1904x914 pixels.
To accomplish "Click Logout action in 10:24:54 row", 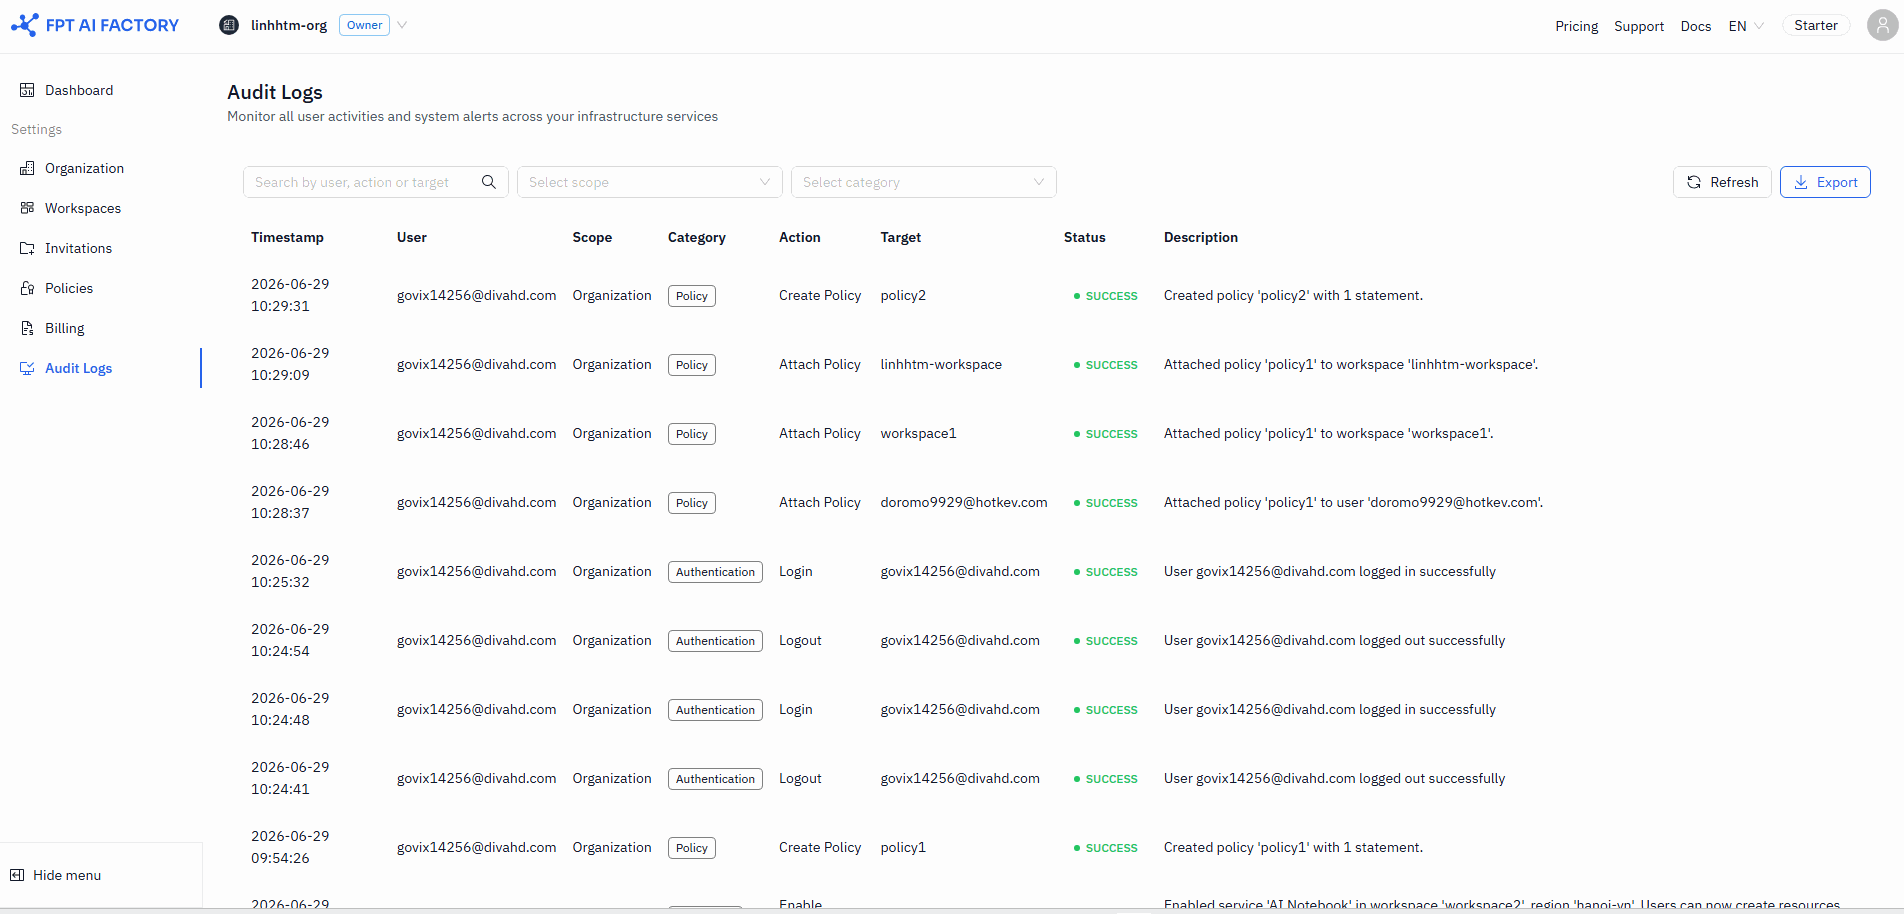I will point(800,640).
